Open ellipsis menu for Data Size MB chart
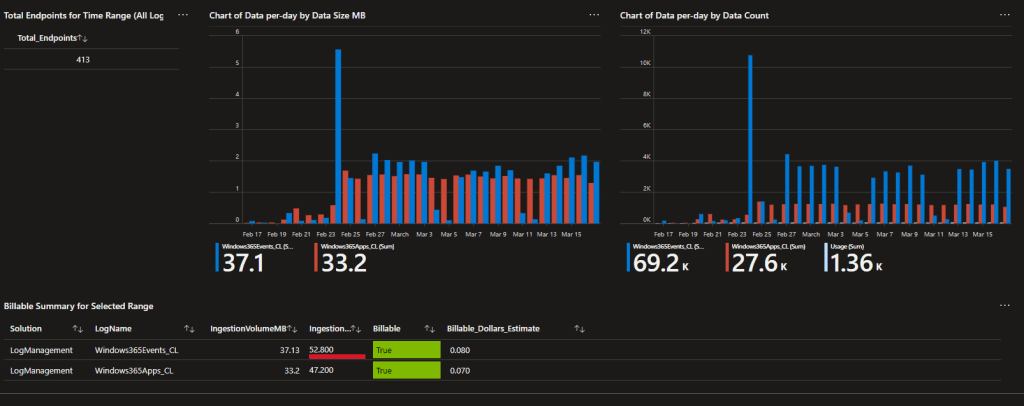This screenshot has height=406, width=1024. tap(595, 15)
